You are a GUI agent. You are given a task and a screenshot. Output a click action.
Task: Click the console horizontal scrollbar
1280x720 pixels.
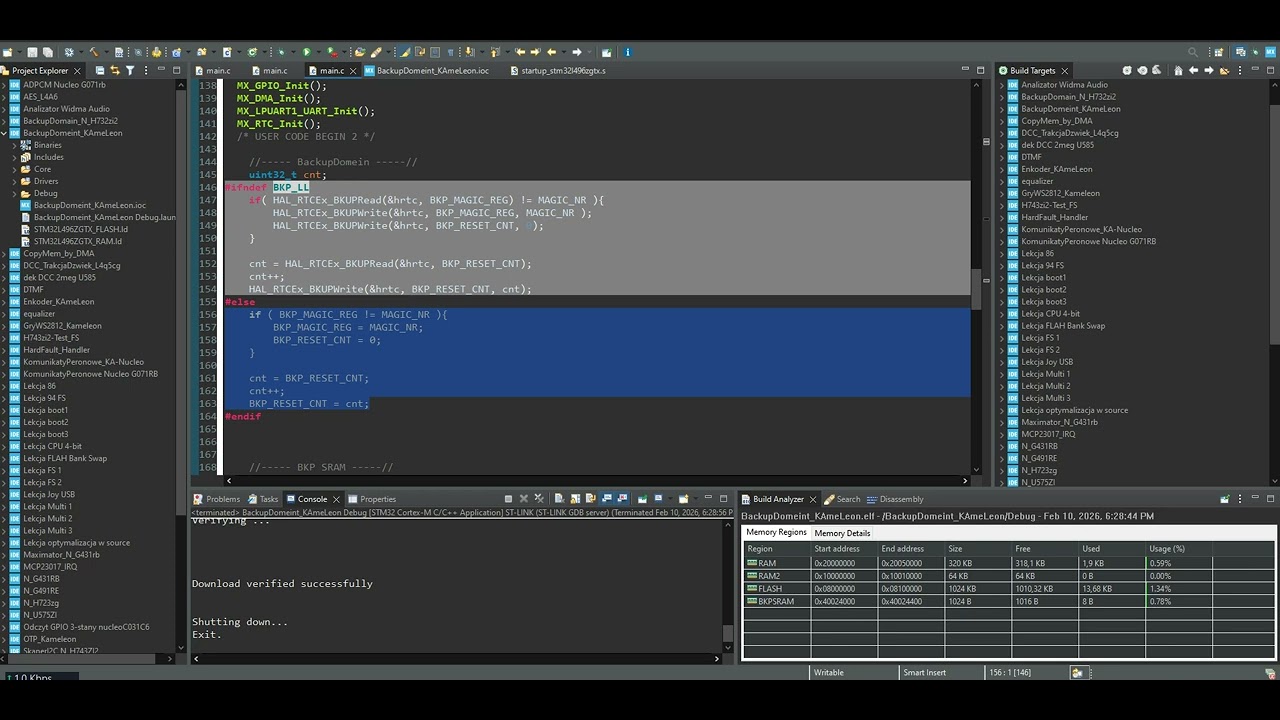[455, 658]
